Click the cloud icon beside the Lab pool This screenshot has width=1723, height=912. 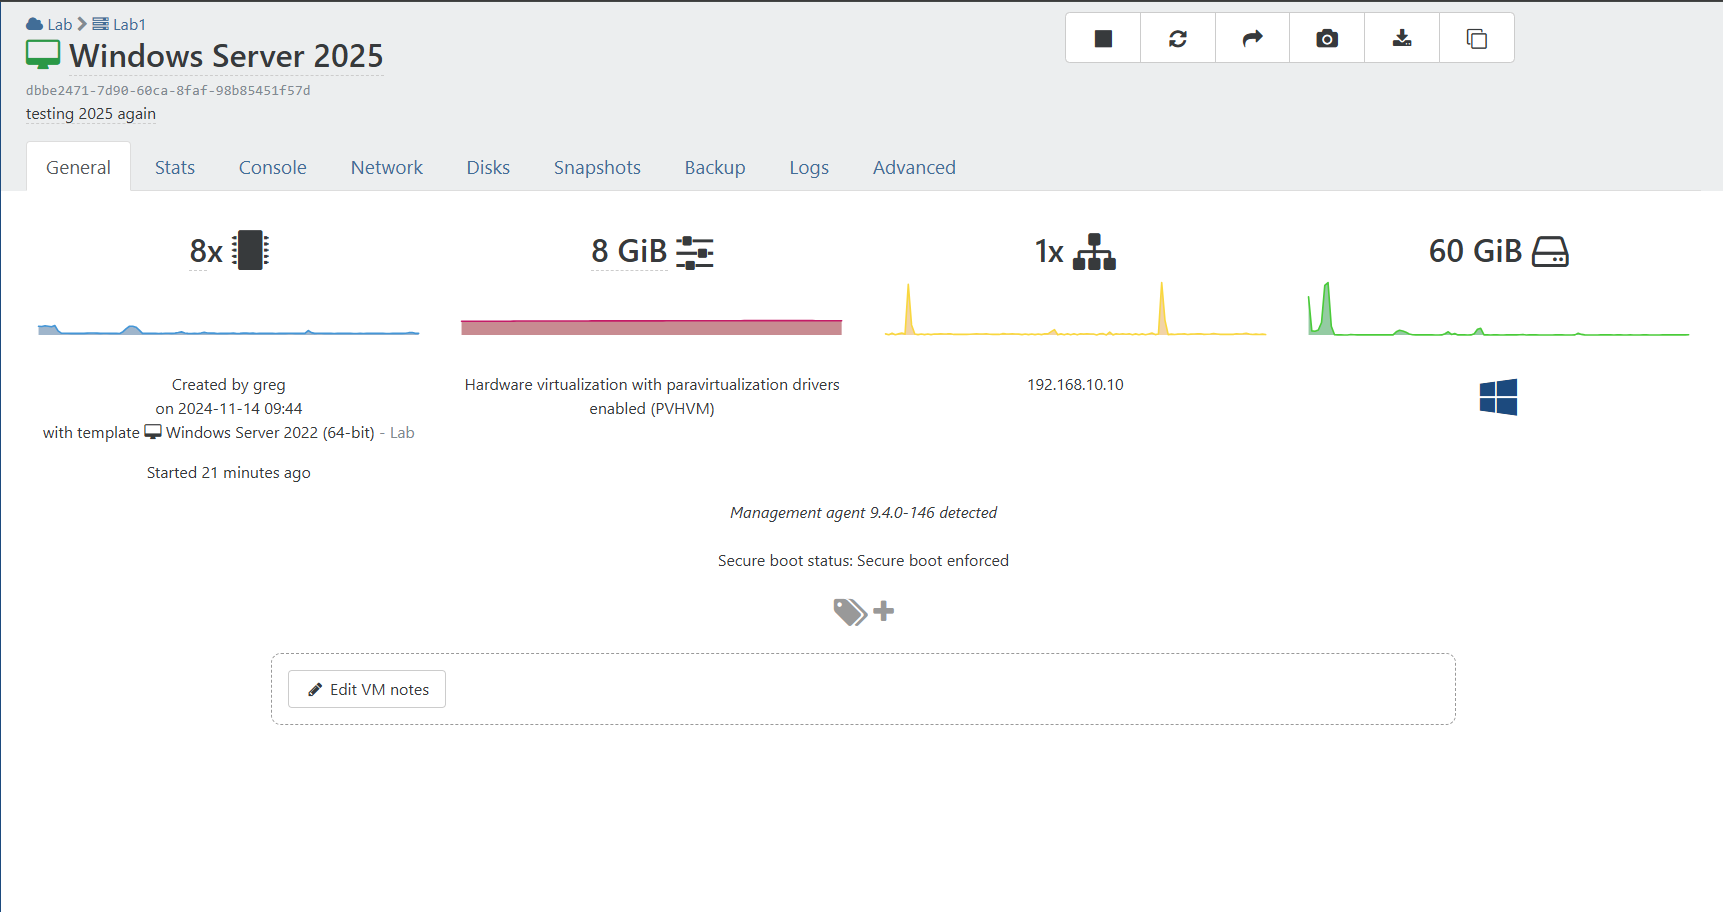coord(35,24)
